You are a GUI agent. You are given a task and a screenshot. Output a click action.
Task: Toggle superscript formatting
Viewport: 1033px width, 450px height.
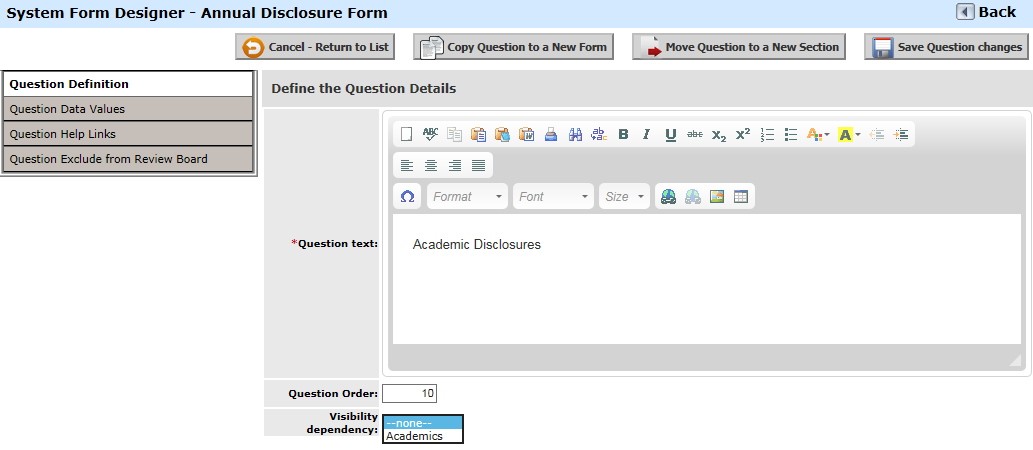point(743,134)
